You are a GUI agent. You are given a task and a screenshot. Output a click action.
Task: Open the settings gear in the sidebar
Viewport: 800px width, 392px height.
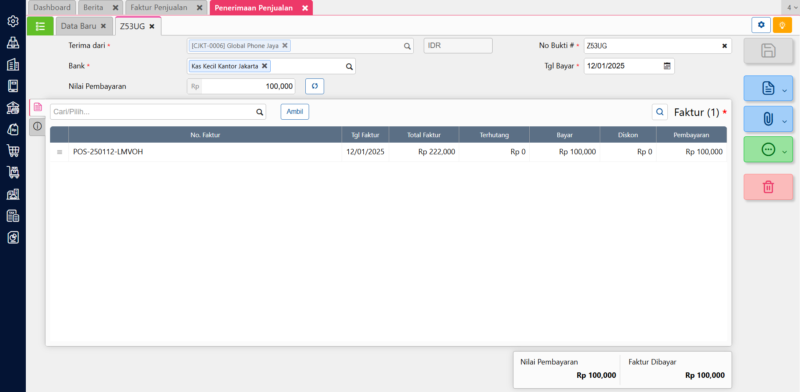[13, 21]
